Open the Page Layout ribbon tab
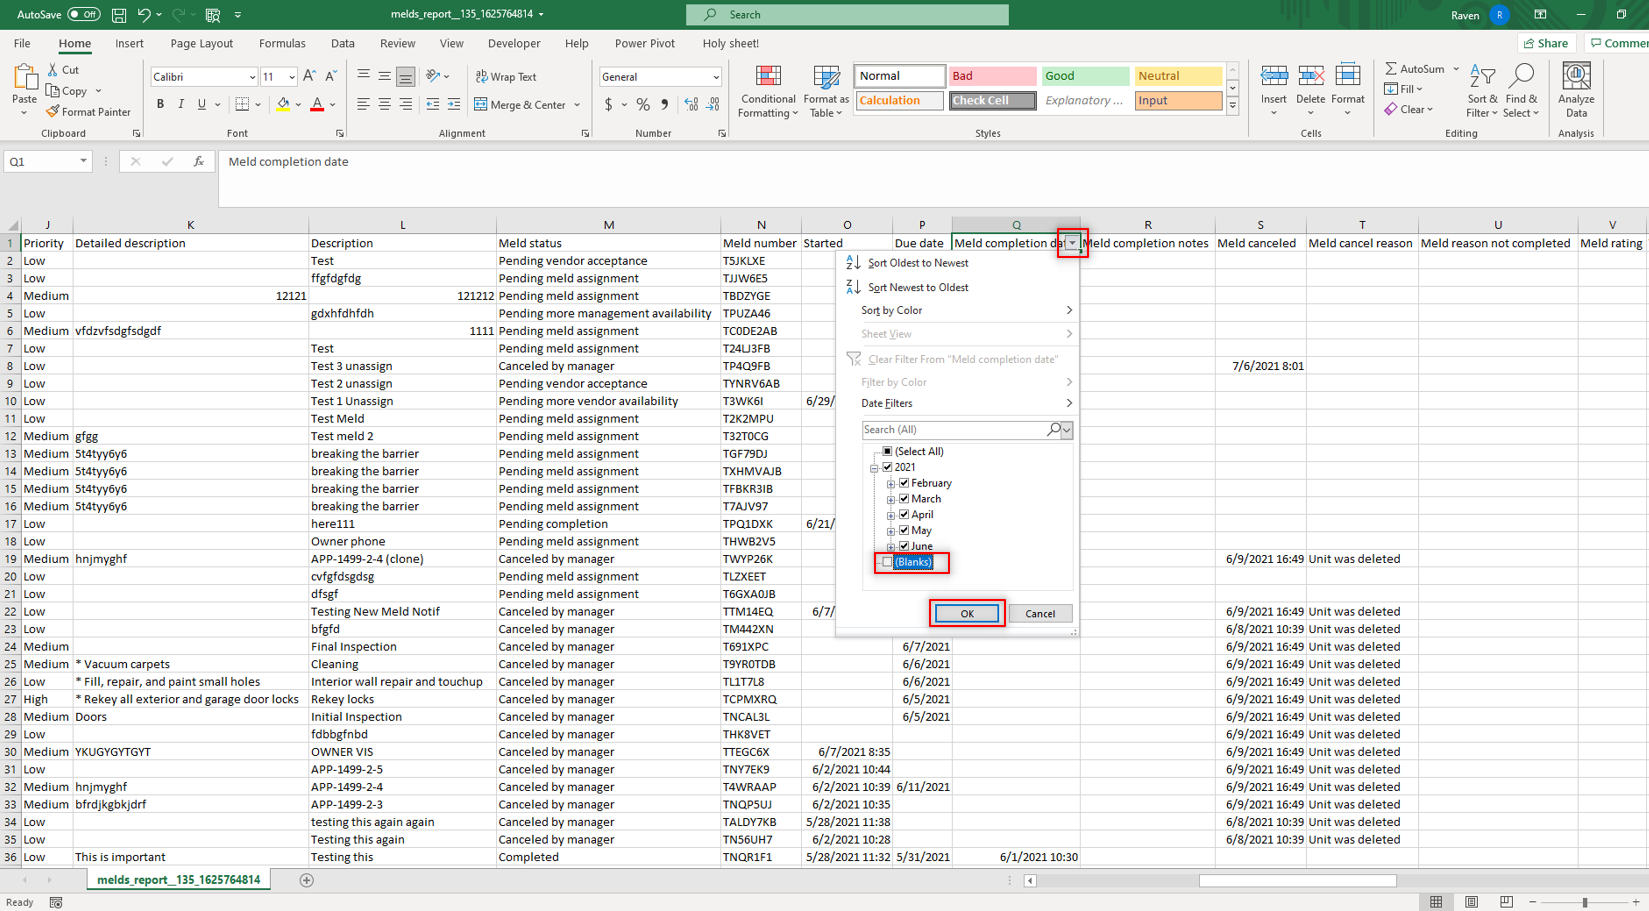 pos(201,44)
